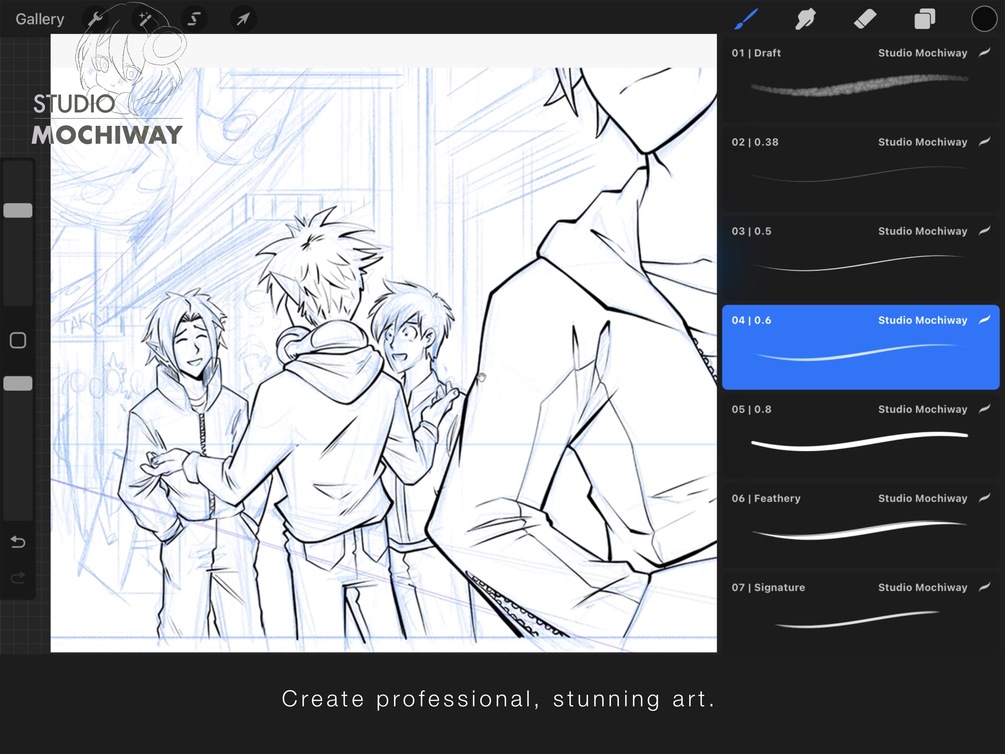Click the stroke icon on the Draft brush row

(x=984, y=53)
